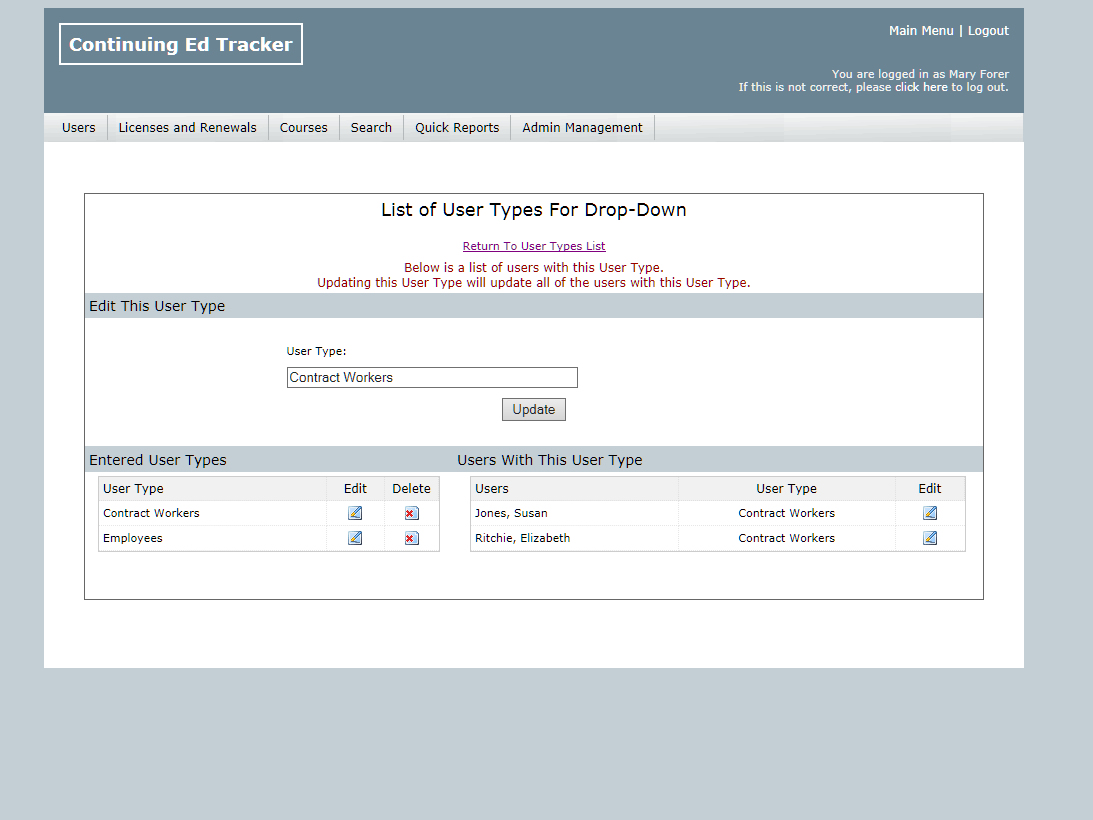This screenshot has height=820, width=1093.
Task: Open the Admin Management menu
Action: pos(582,128)
